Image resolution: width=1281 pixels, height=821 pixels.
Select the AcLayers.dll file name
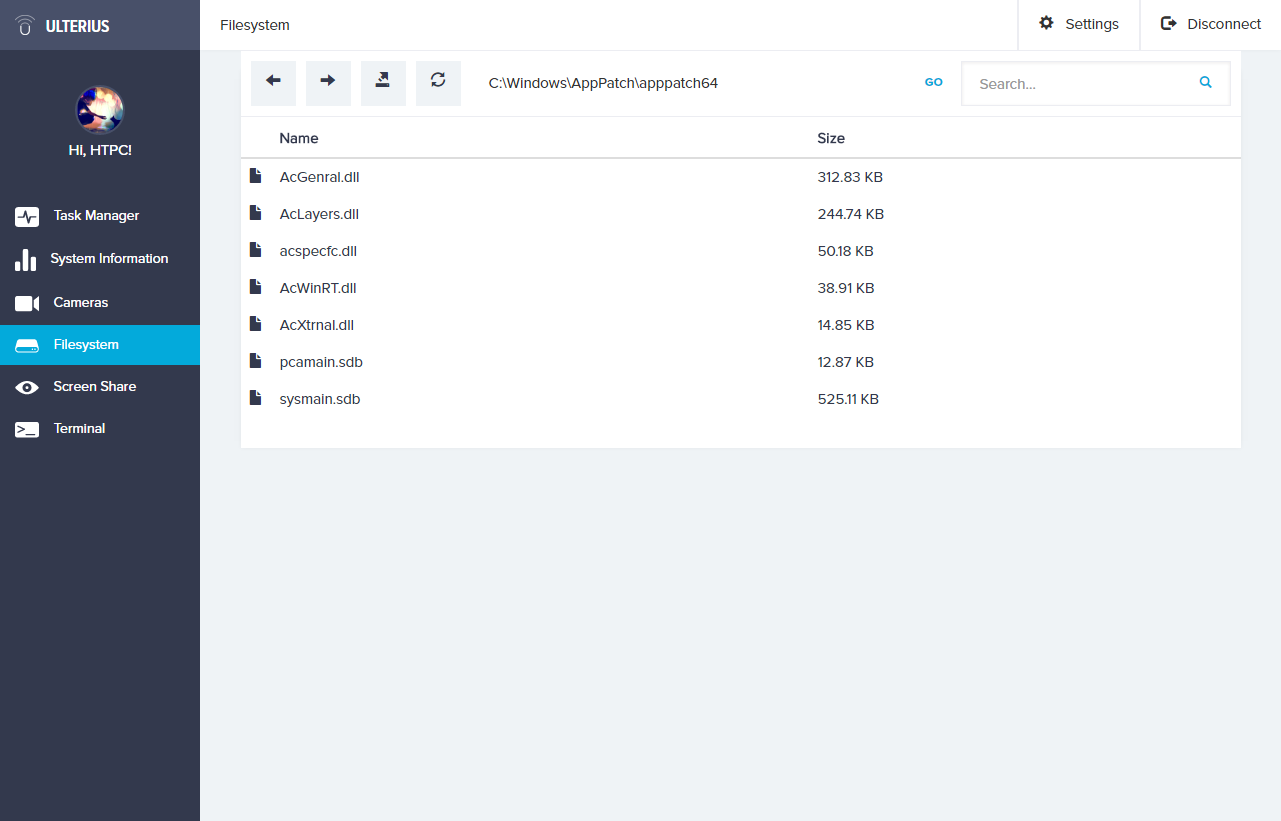click(x=319, y=214)
